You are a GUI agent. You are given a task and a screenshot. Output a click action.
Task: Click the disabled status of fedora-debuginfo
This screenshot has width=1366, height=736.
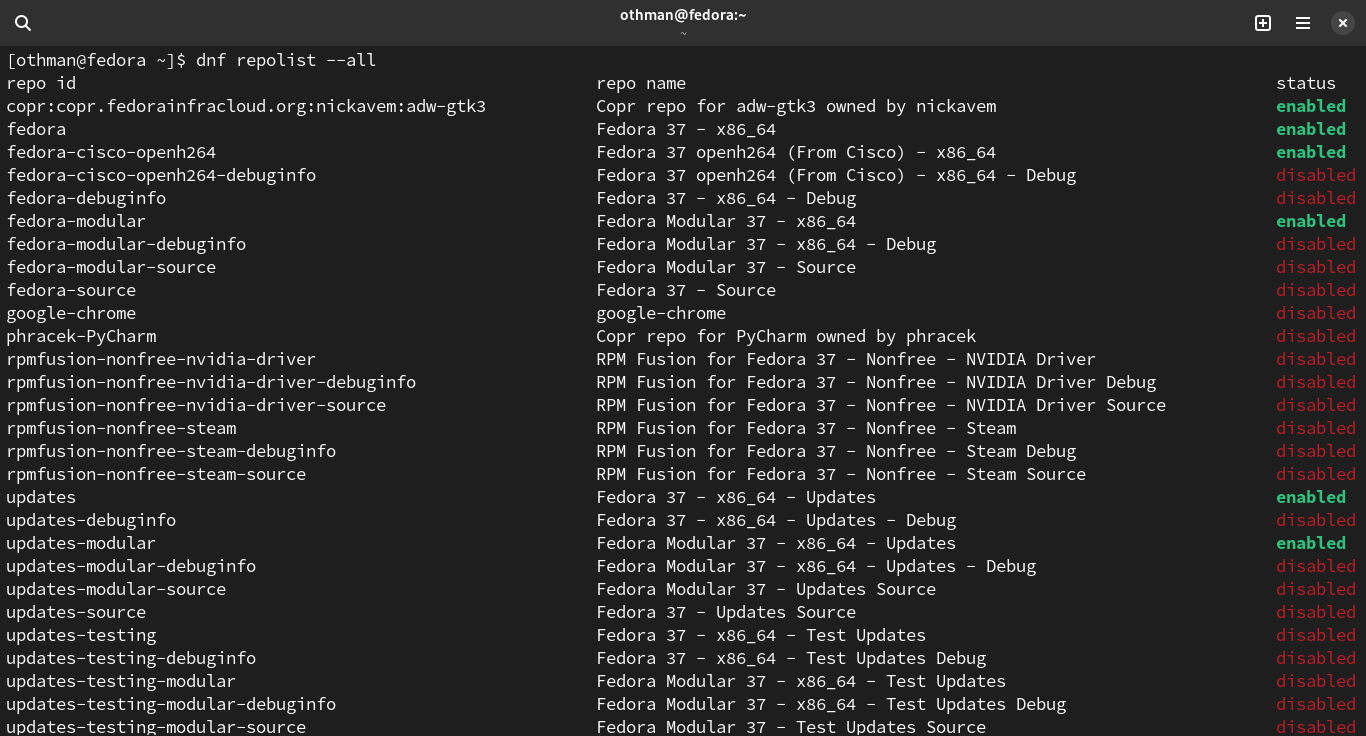[x=1316, y=198]
